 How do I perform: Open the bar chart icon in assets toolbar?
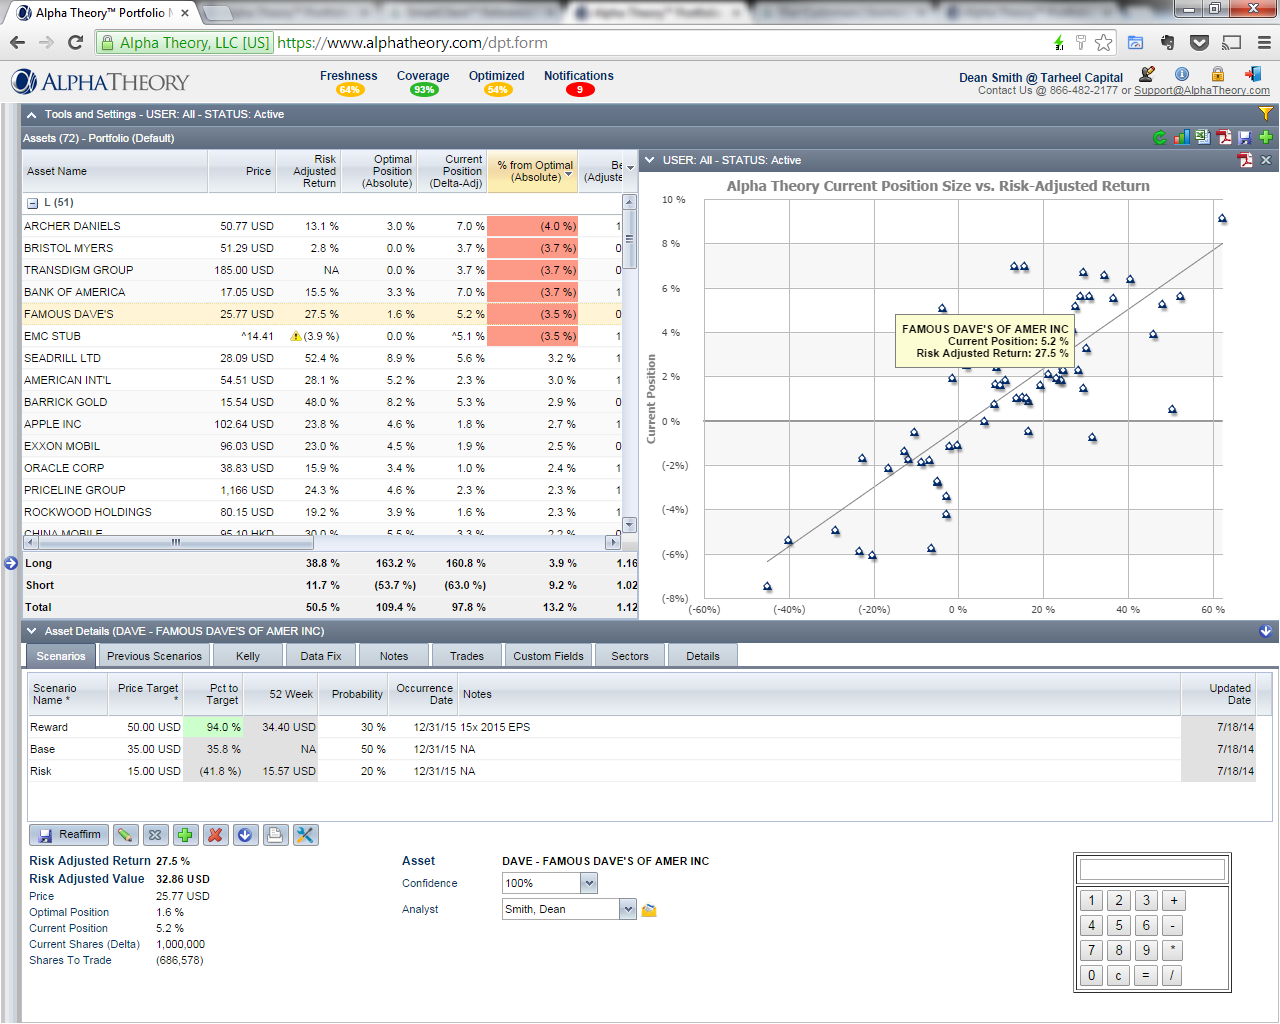point(1181,138)
